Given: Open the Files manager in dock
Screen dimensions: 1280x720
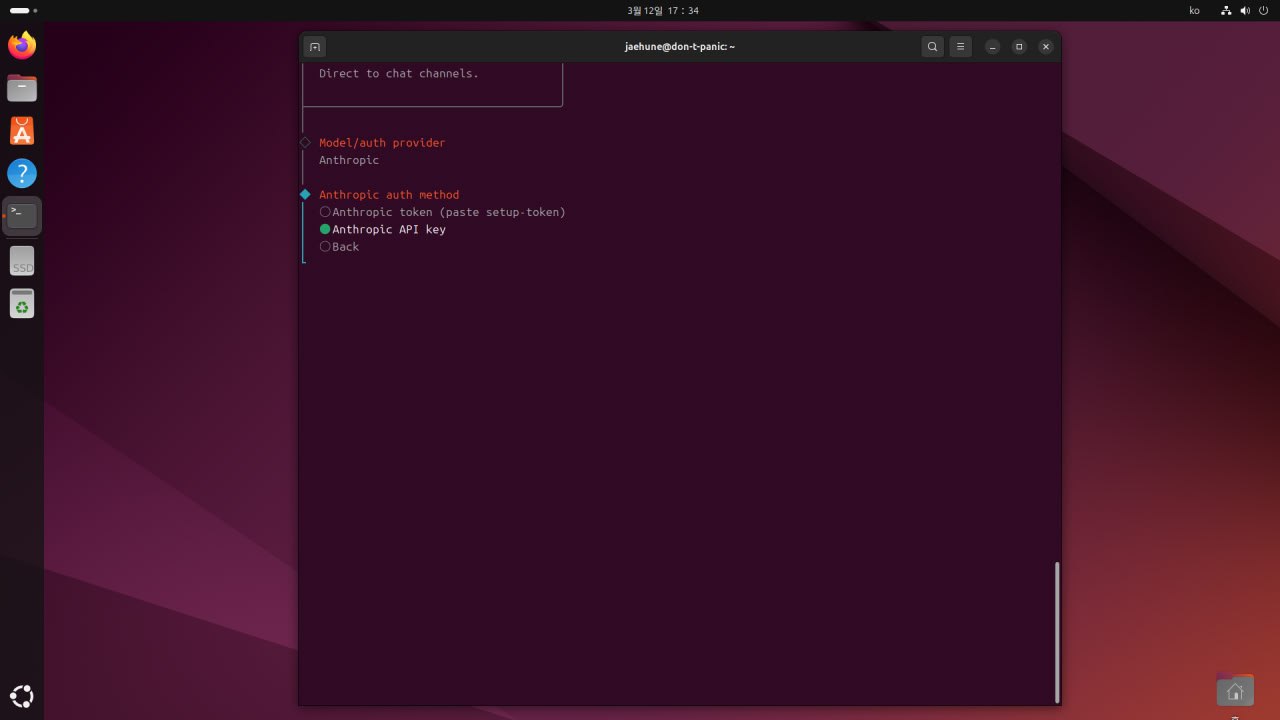Looking at the screenshot, I should click(21, 88).
